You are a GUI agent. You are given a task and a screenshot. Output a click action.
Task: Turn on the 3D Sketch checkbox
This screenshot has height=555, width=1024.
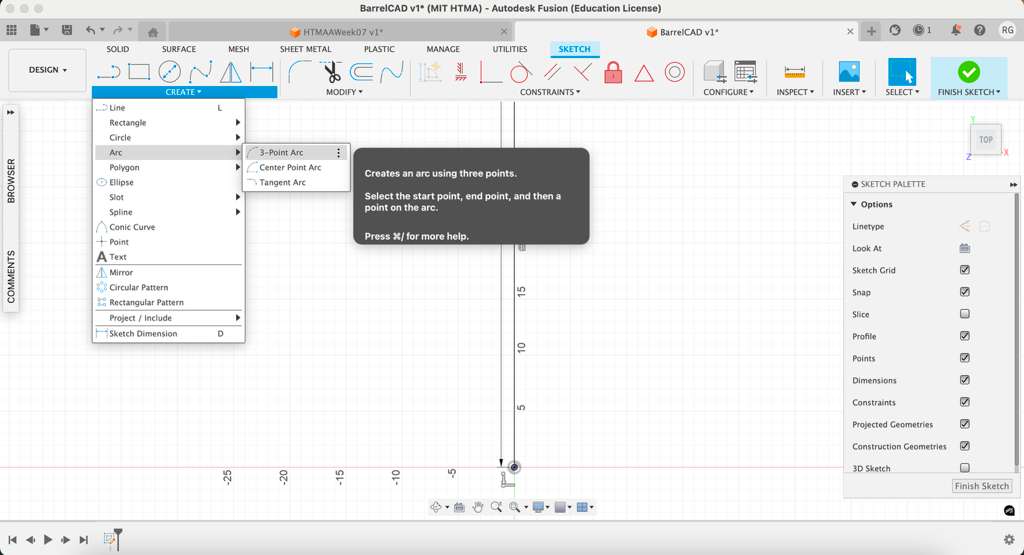click(965, 468)
